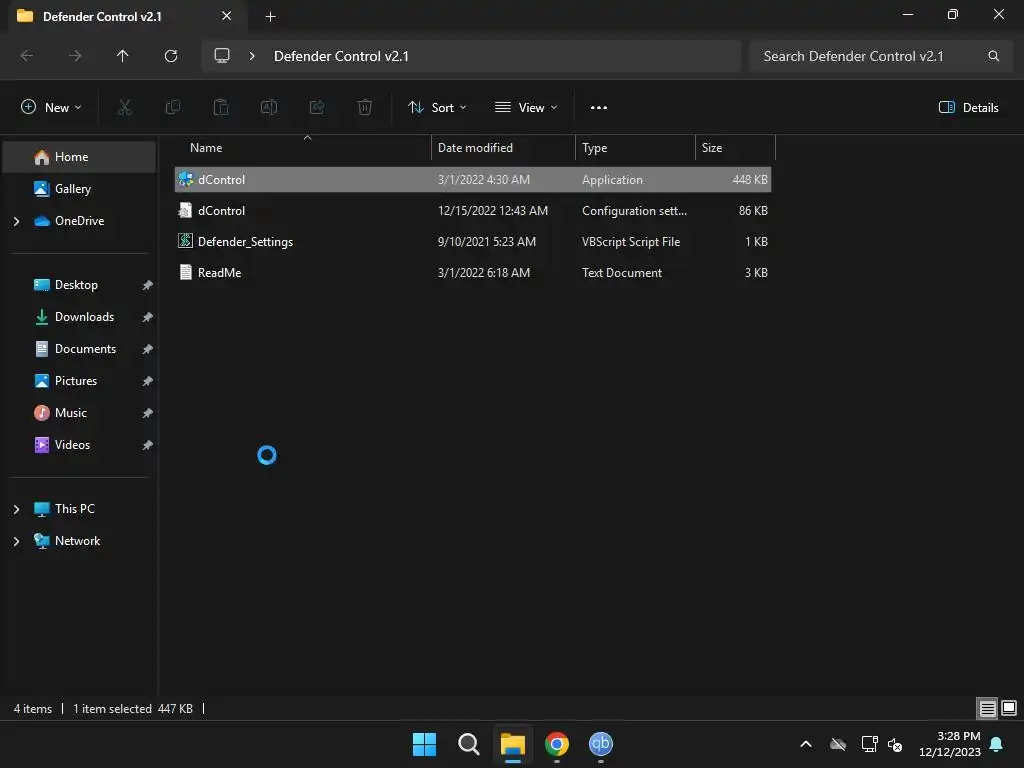Cut the selected file with scissors icon
This screenshot has width=1024, height=768.
click(125, 108)
